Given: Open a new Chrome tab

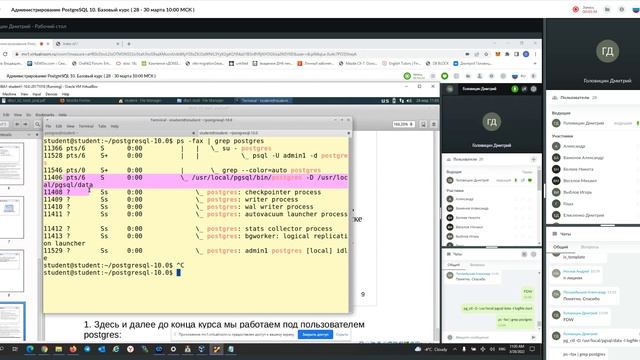Looking at the screenshot, I should (129, 44).
